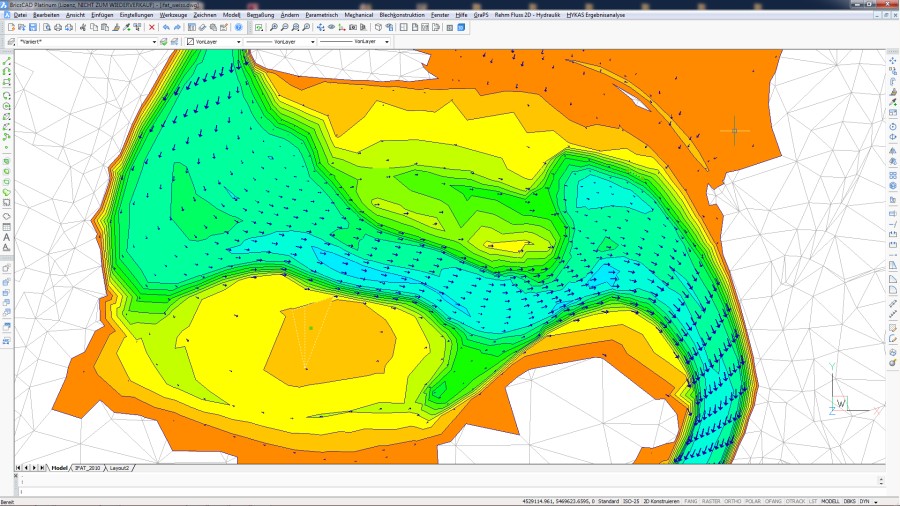This screenshot has width=900, height=506.
Task: Click the 2D Konstruieren workspace button
Action: click(662, 500)
